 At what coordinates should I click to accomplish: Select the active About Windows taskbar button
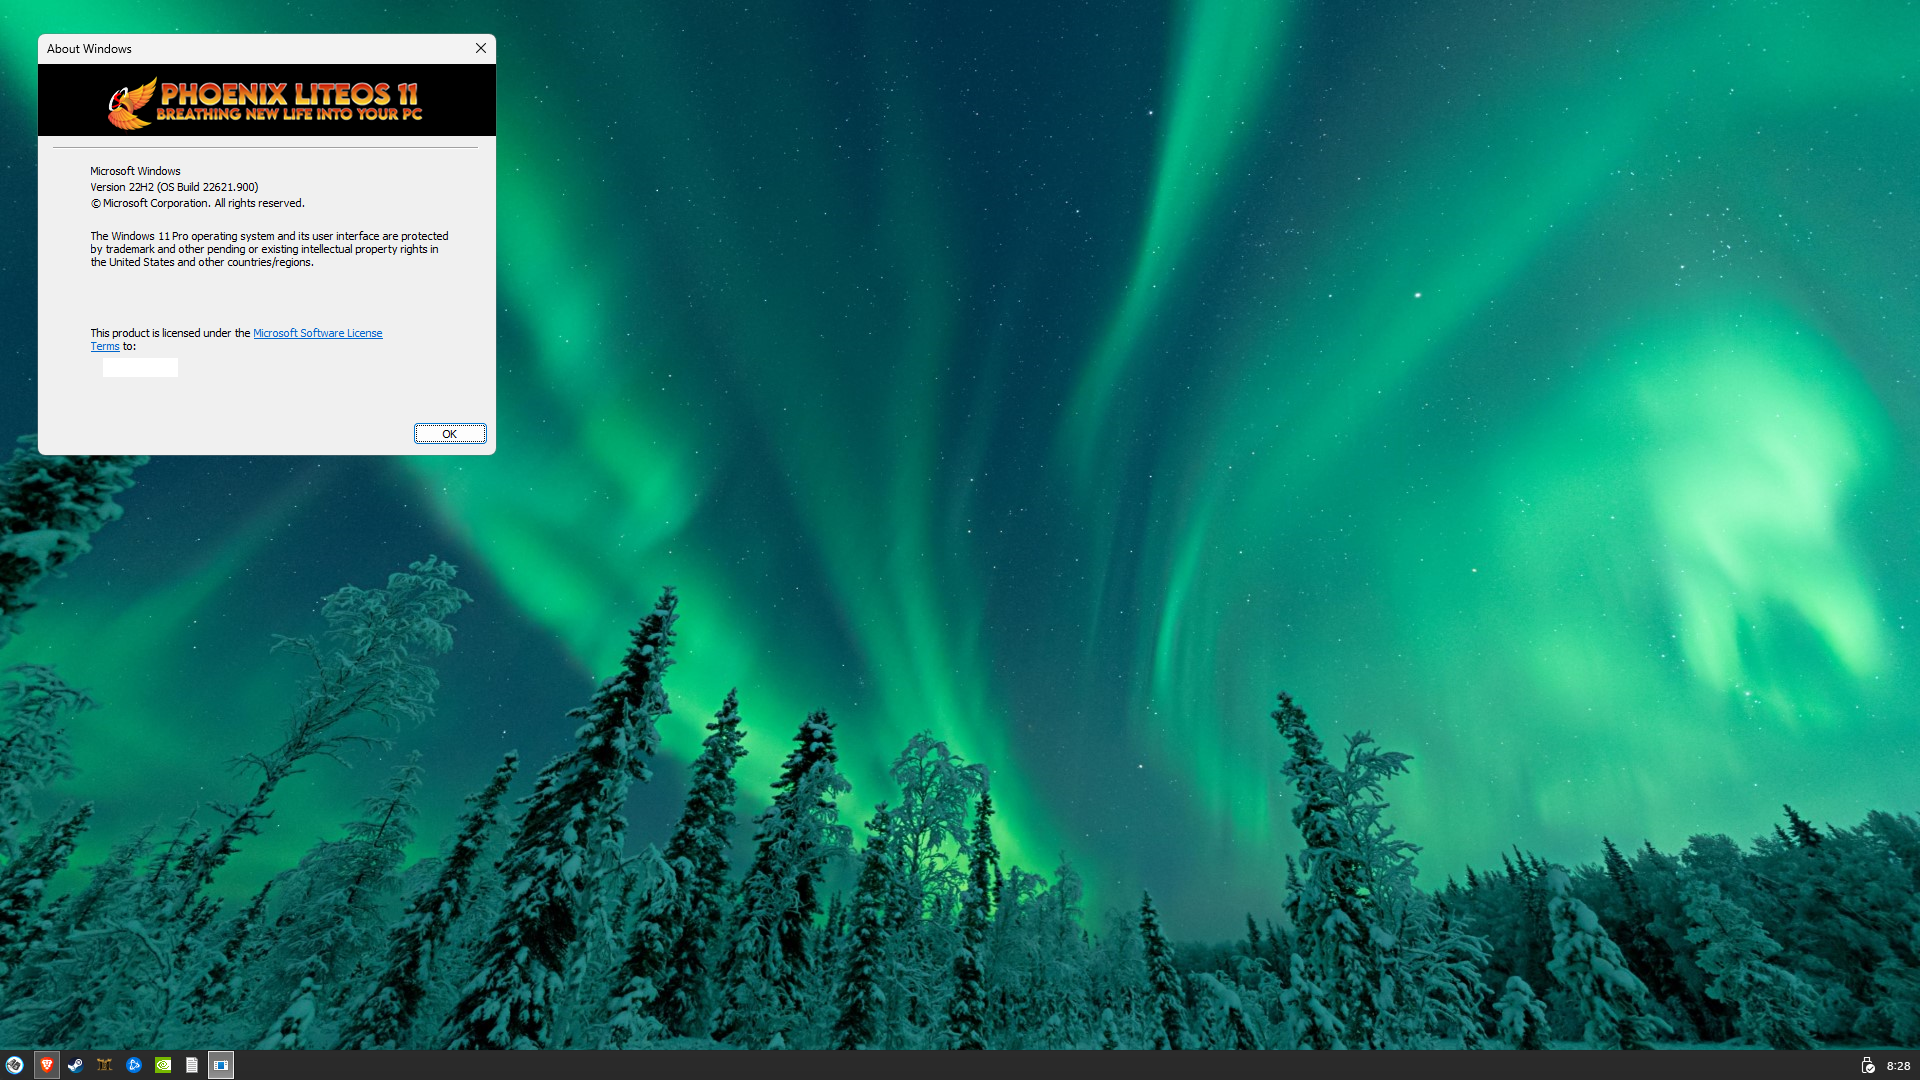(221, 1065)
